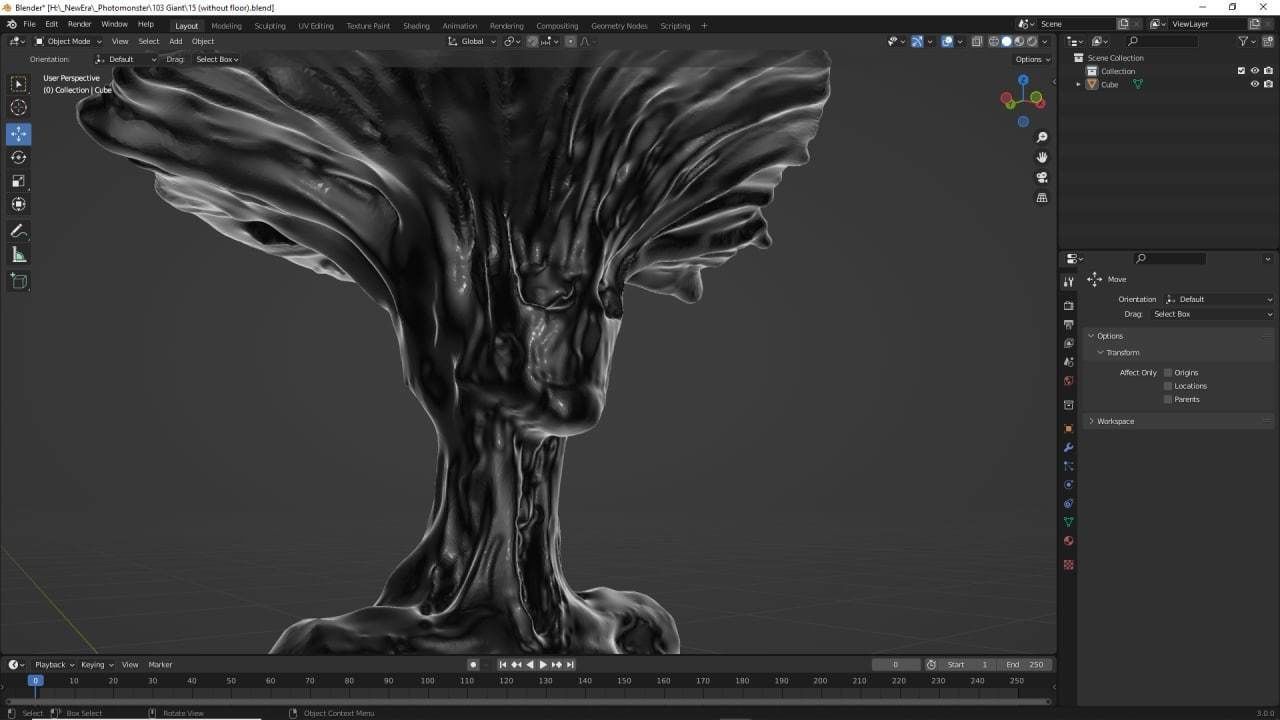Choose the Move tool in the toolbar
The image size is (1280, 720).
point(18,134)
